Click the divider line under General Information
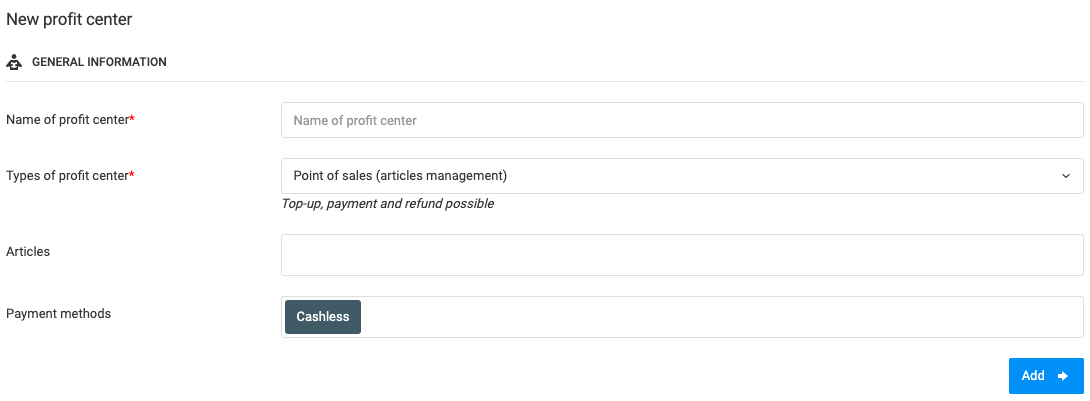Viewport: 1090px width, 401px height. (544, 81)
